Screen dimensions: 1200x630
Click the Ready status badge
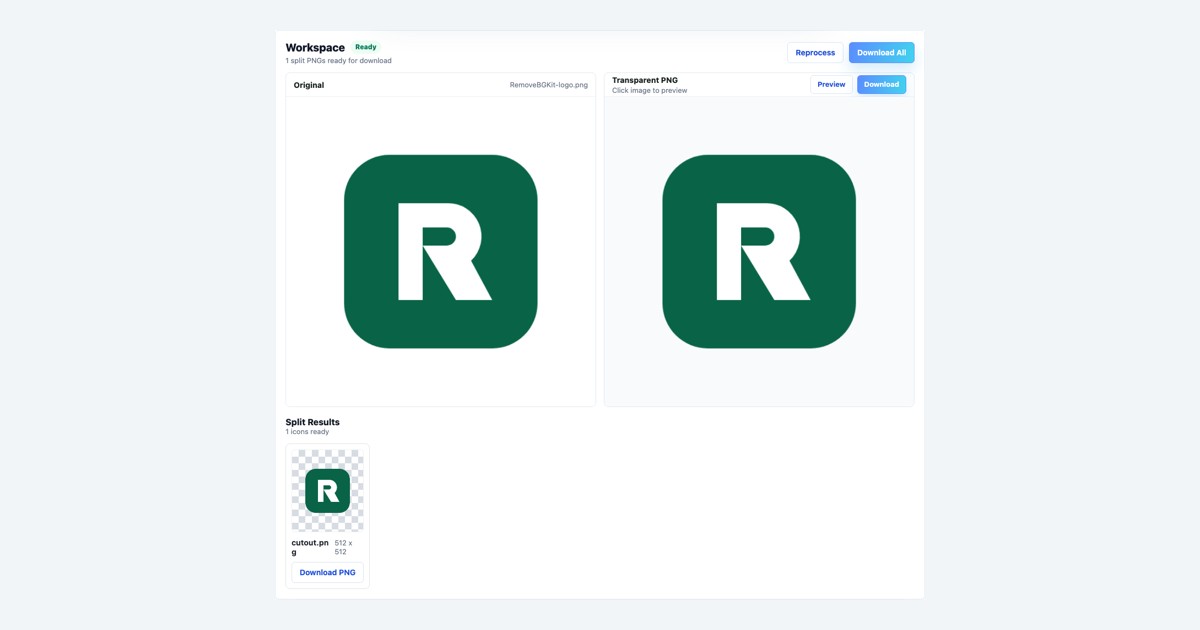coord(366,47)
